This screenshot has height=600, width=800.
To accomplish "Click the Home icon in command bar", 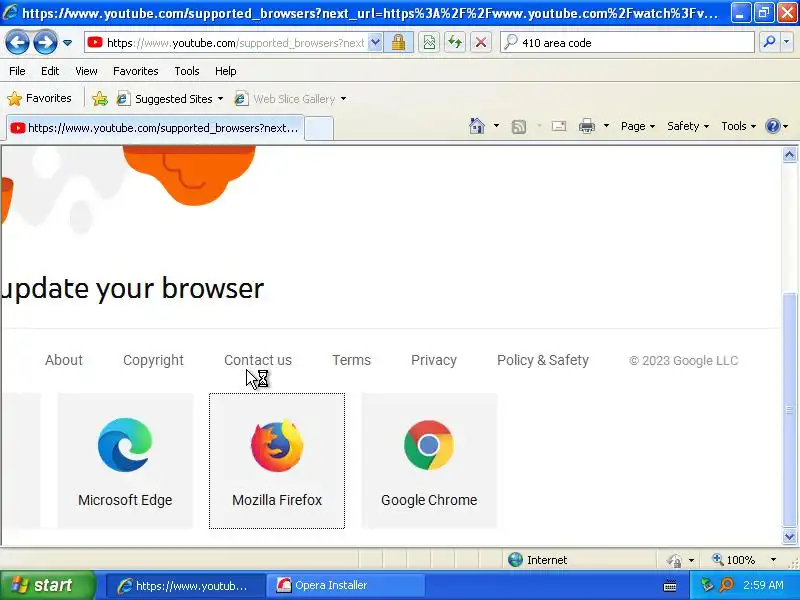I will coord(477,126).
